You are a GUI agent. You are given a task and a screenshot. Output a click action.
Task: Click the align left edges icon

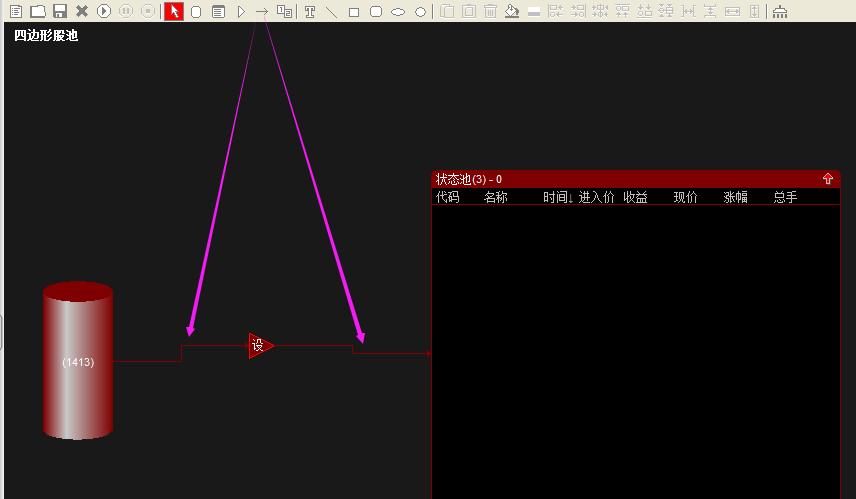pyautogui.click(x=555, y=11)
